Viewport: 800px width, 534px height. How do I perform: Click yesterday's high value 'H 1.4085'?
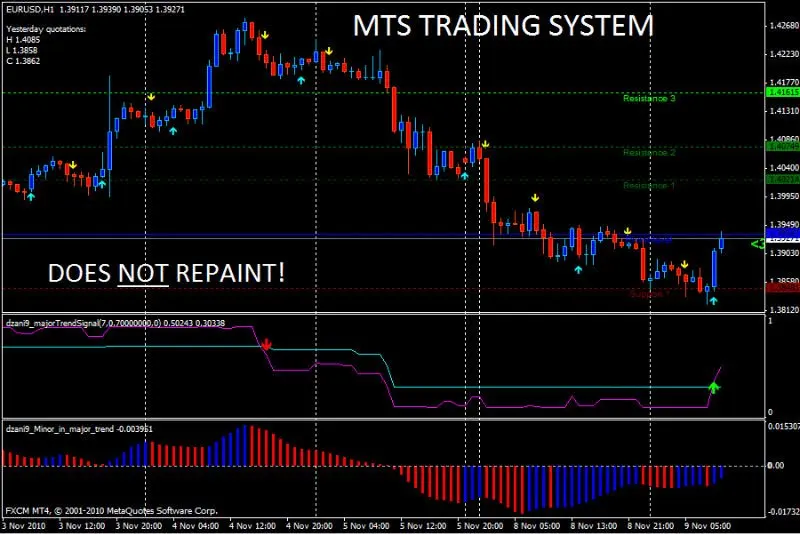[23, 40]
